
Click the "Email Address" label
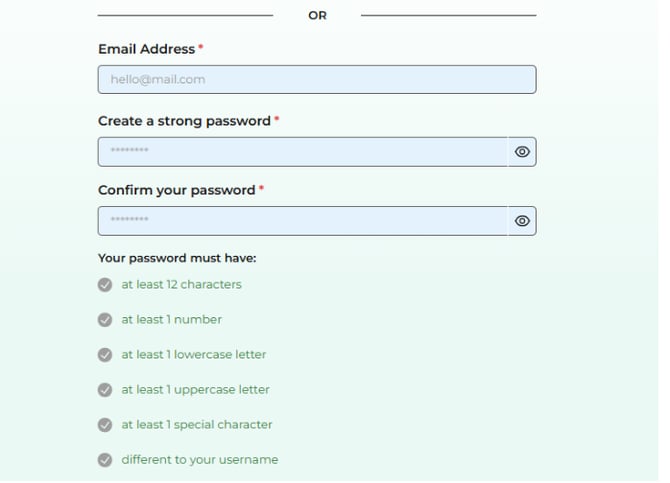point(146,49)
